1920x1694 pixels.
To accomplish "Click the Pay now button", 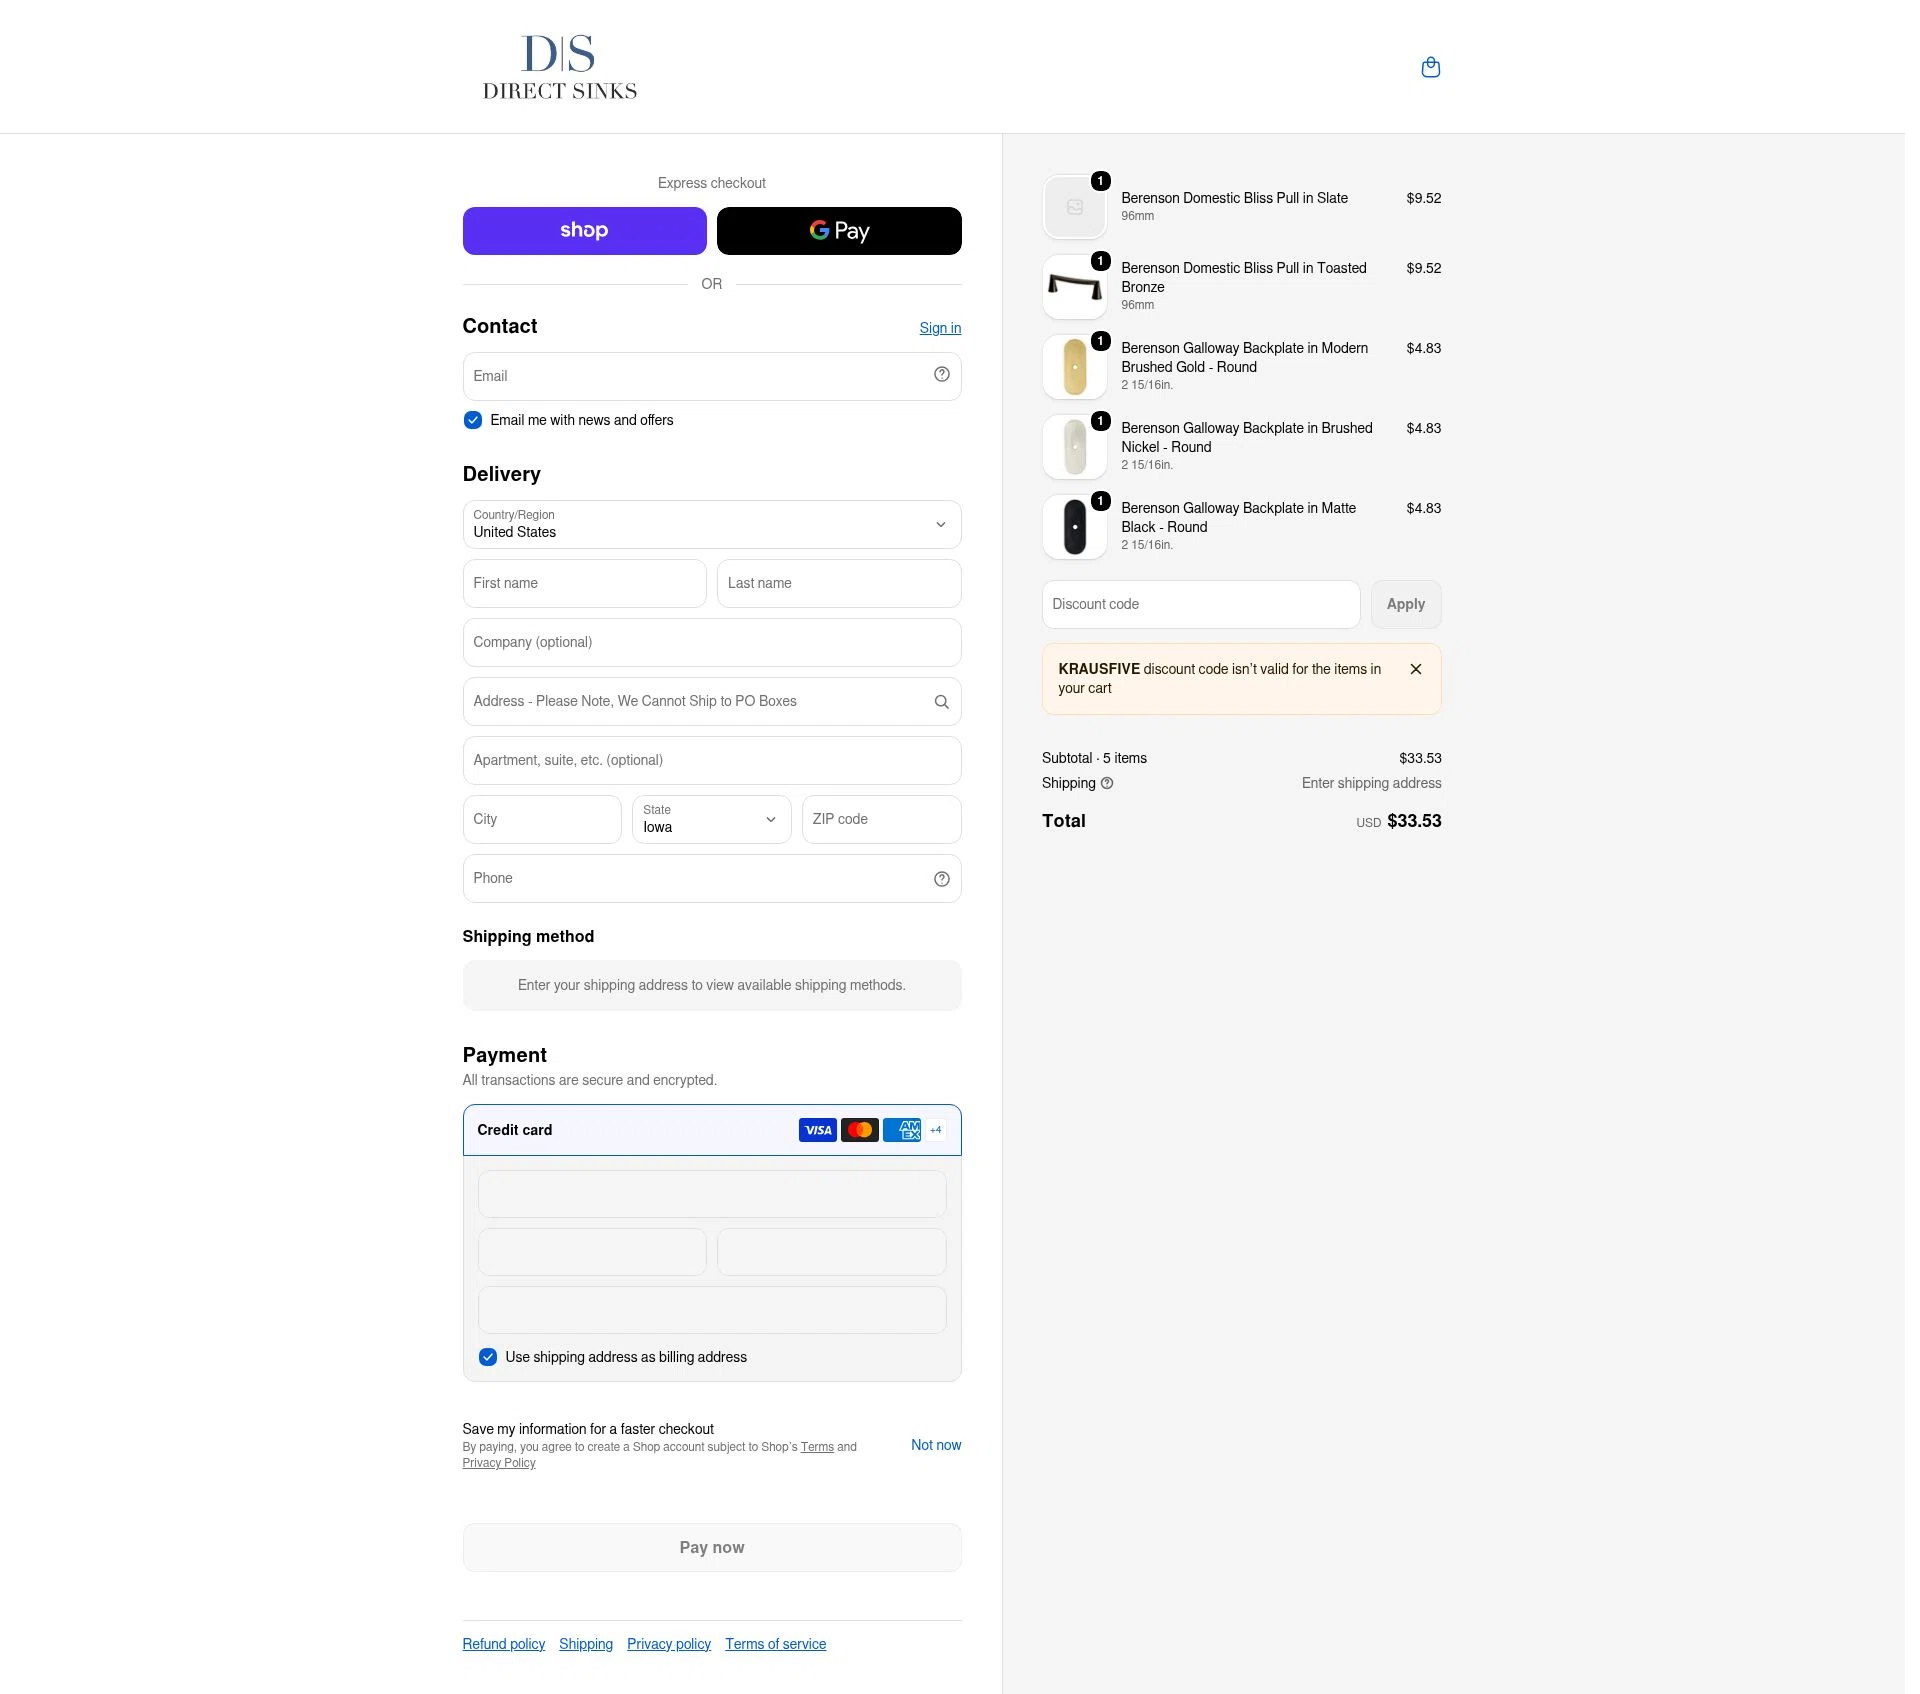I will pyautogui.click(x=712, y=1548).
